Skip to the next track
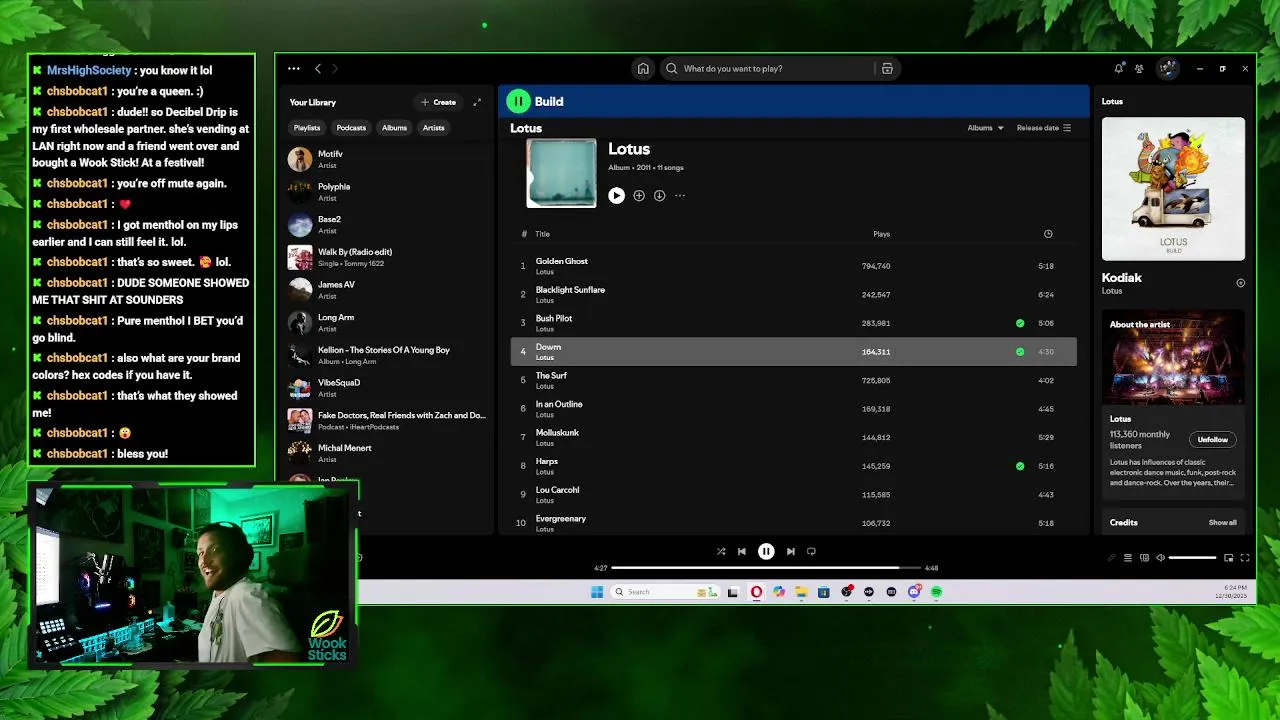The width and height of the screenshot is (1280, 720). [790, 551]
